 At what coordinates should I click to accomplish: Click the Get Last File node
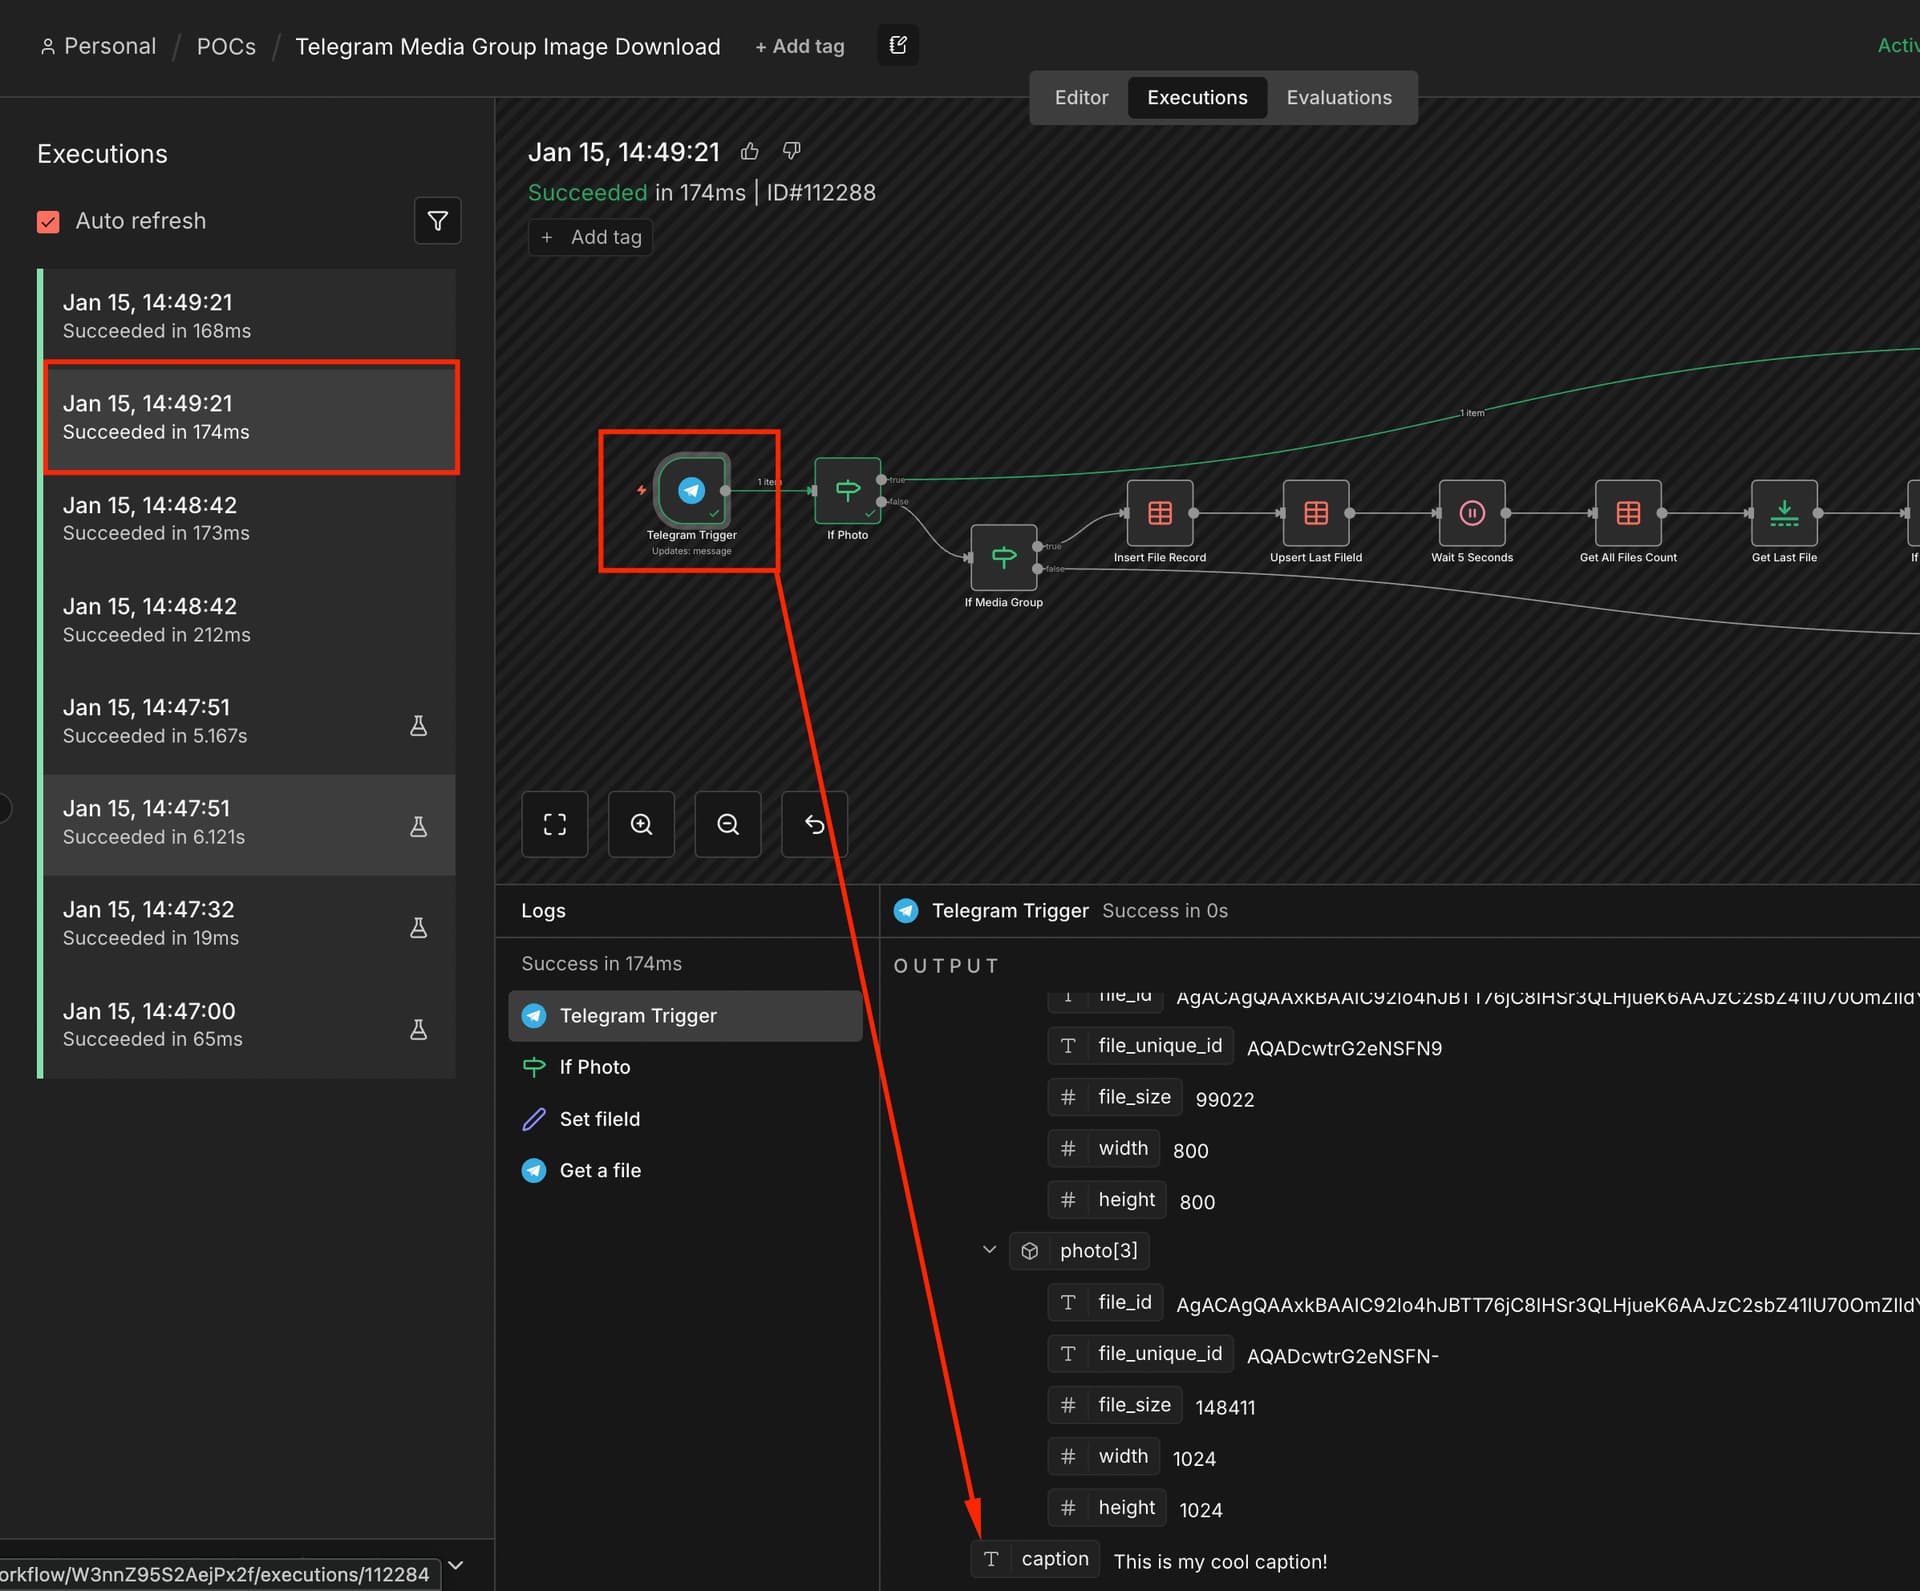[1783, 513]
